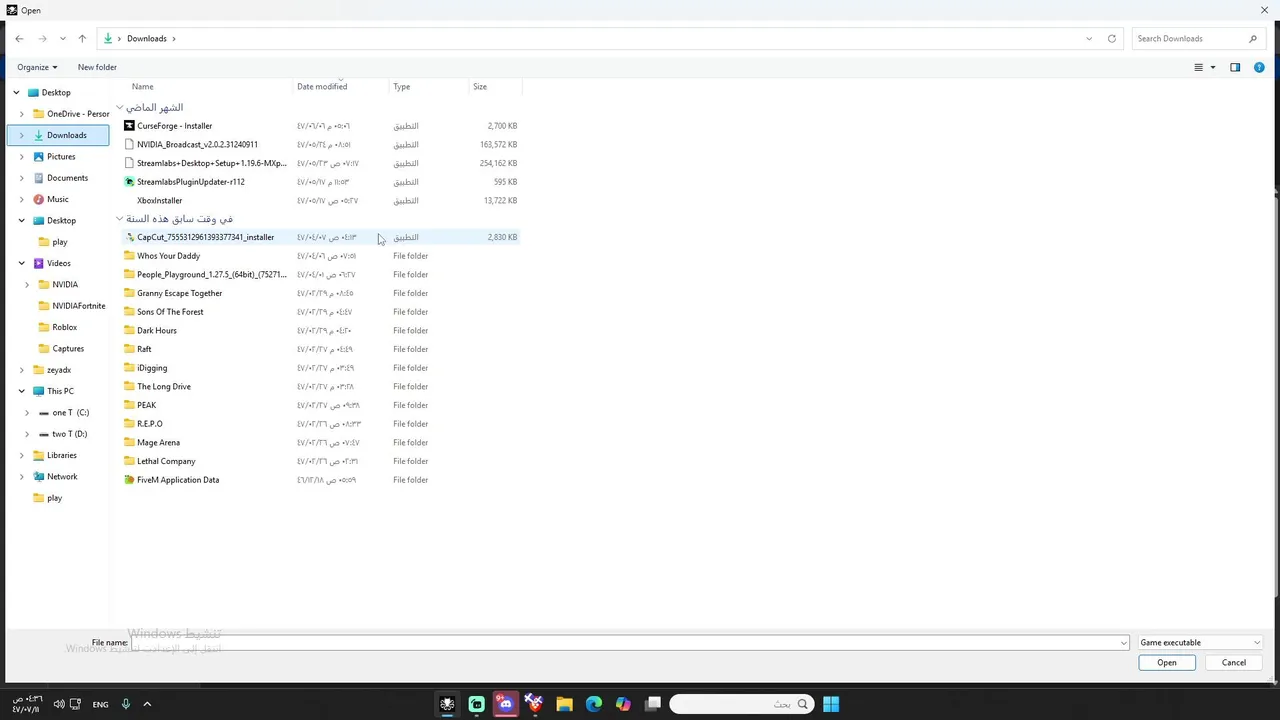The height and width of the screenshot is (720, 1280).
Task: Select the Captures folder in the tree
Action: click(68, 349)
